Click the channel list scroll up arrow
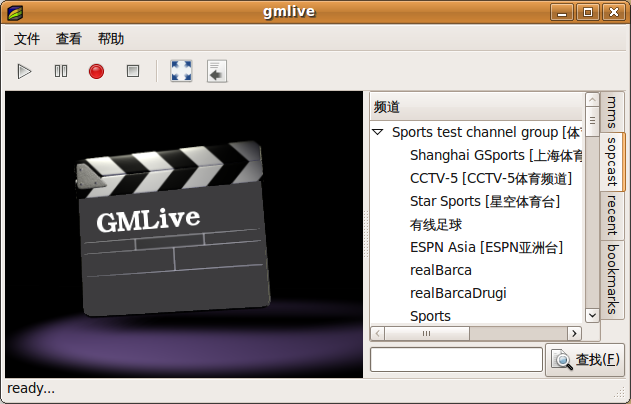Screen dimensions: 631x404 (x=592, y=99)
